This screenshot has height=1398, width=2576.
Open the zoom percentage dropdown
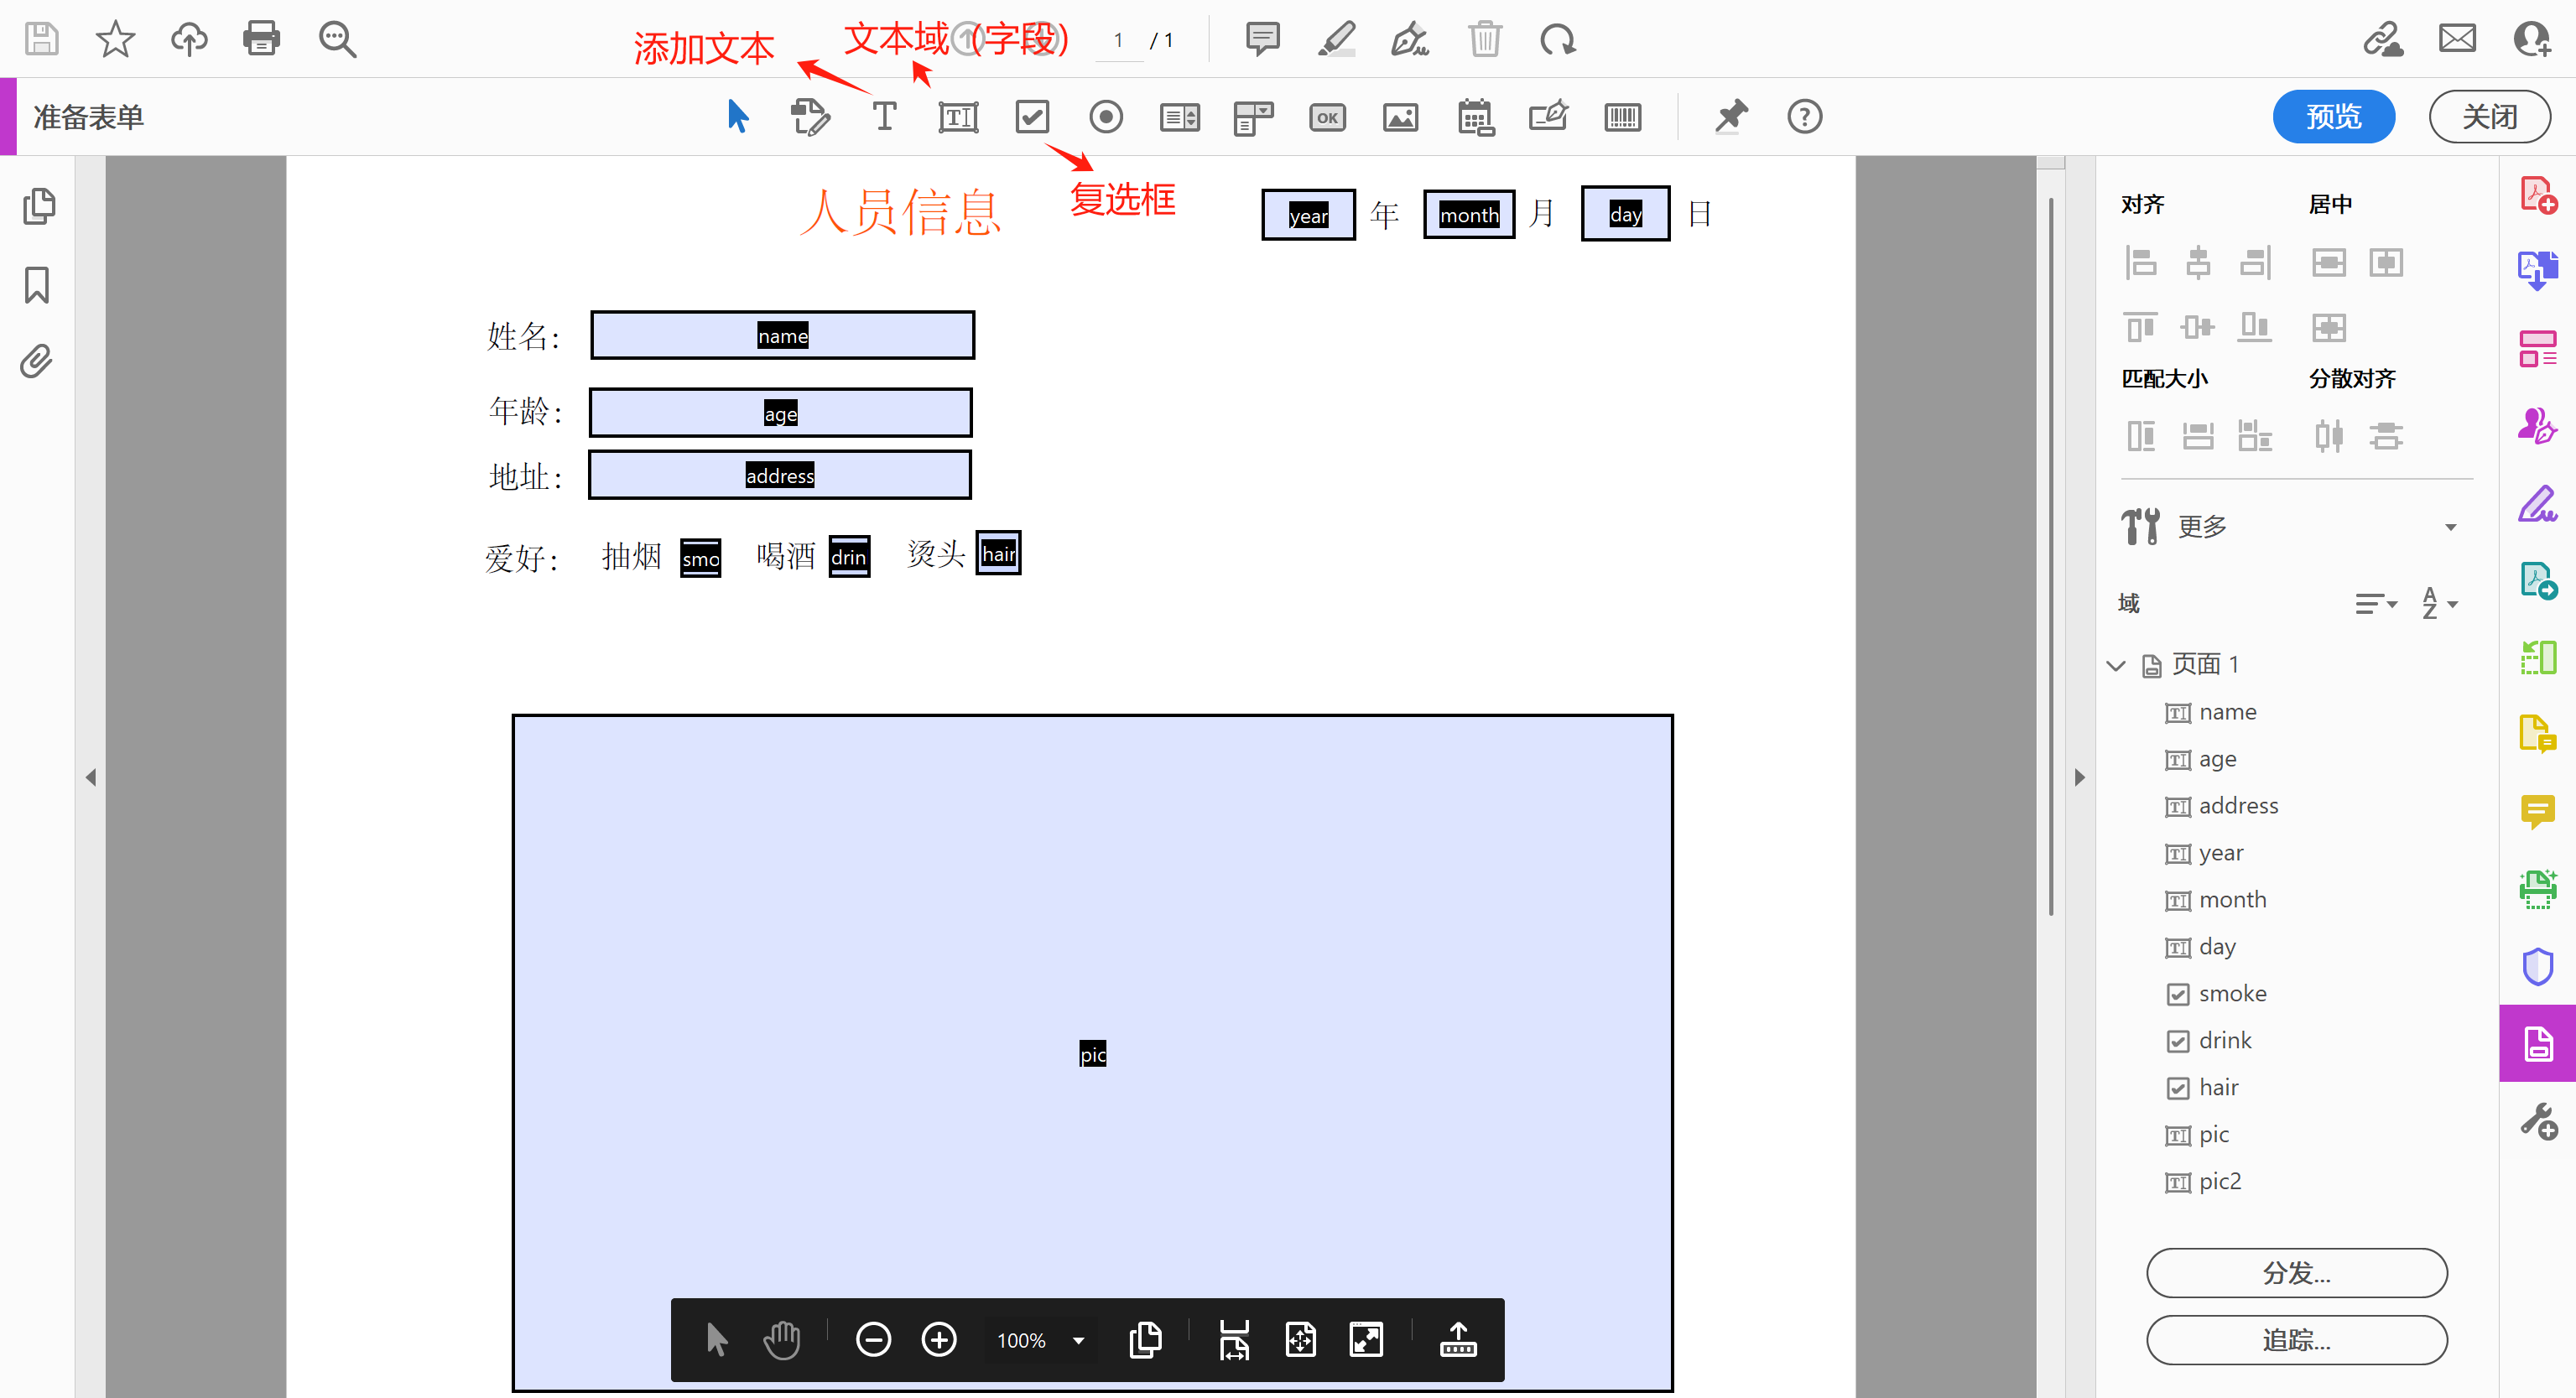click(1078, 1340)
